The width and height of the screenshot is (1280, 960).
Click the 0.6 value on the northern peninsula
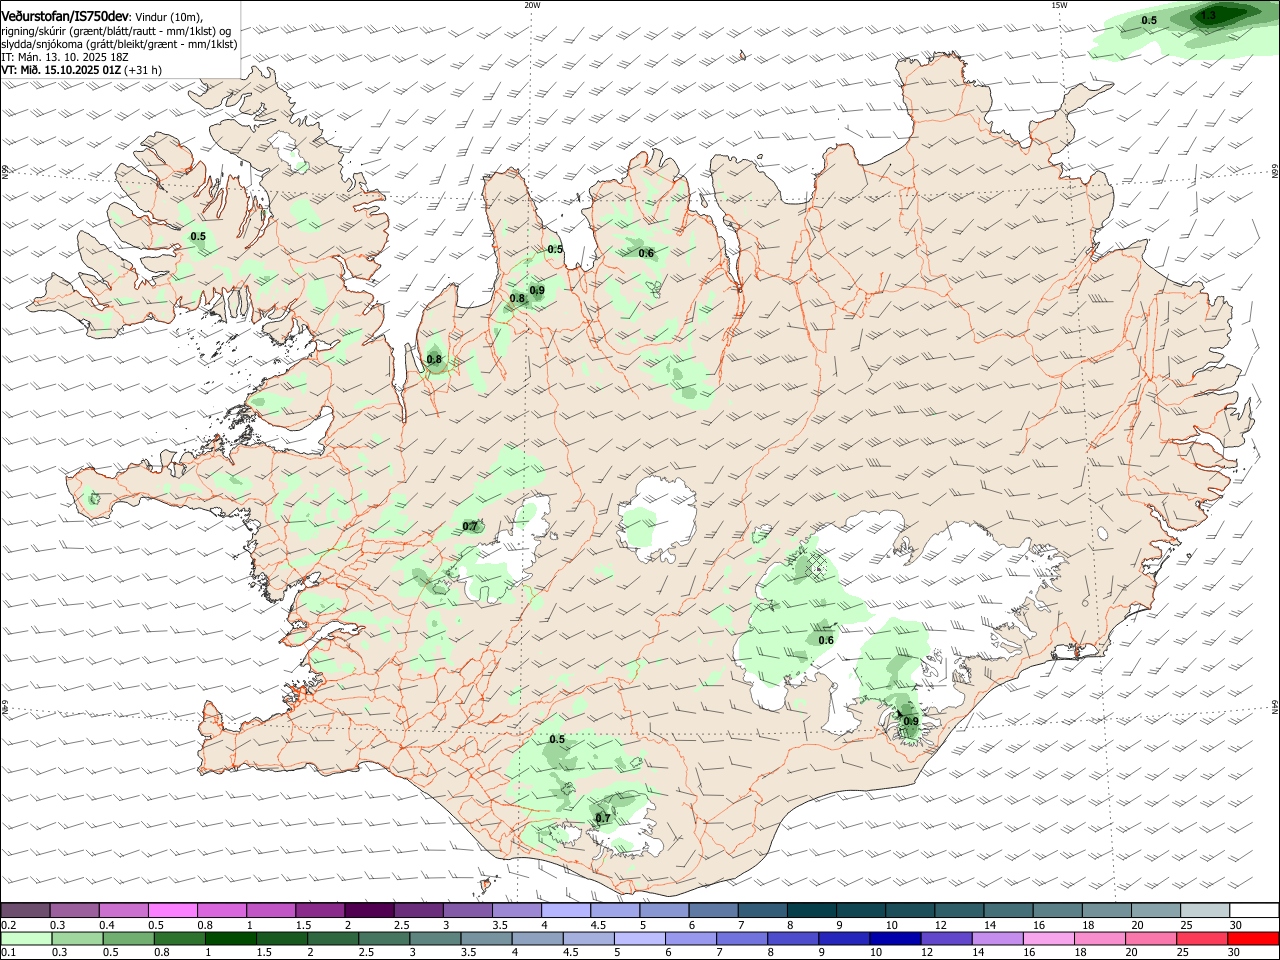pyautogui.click(x=646, y=253)
